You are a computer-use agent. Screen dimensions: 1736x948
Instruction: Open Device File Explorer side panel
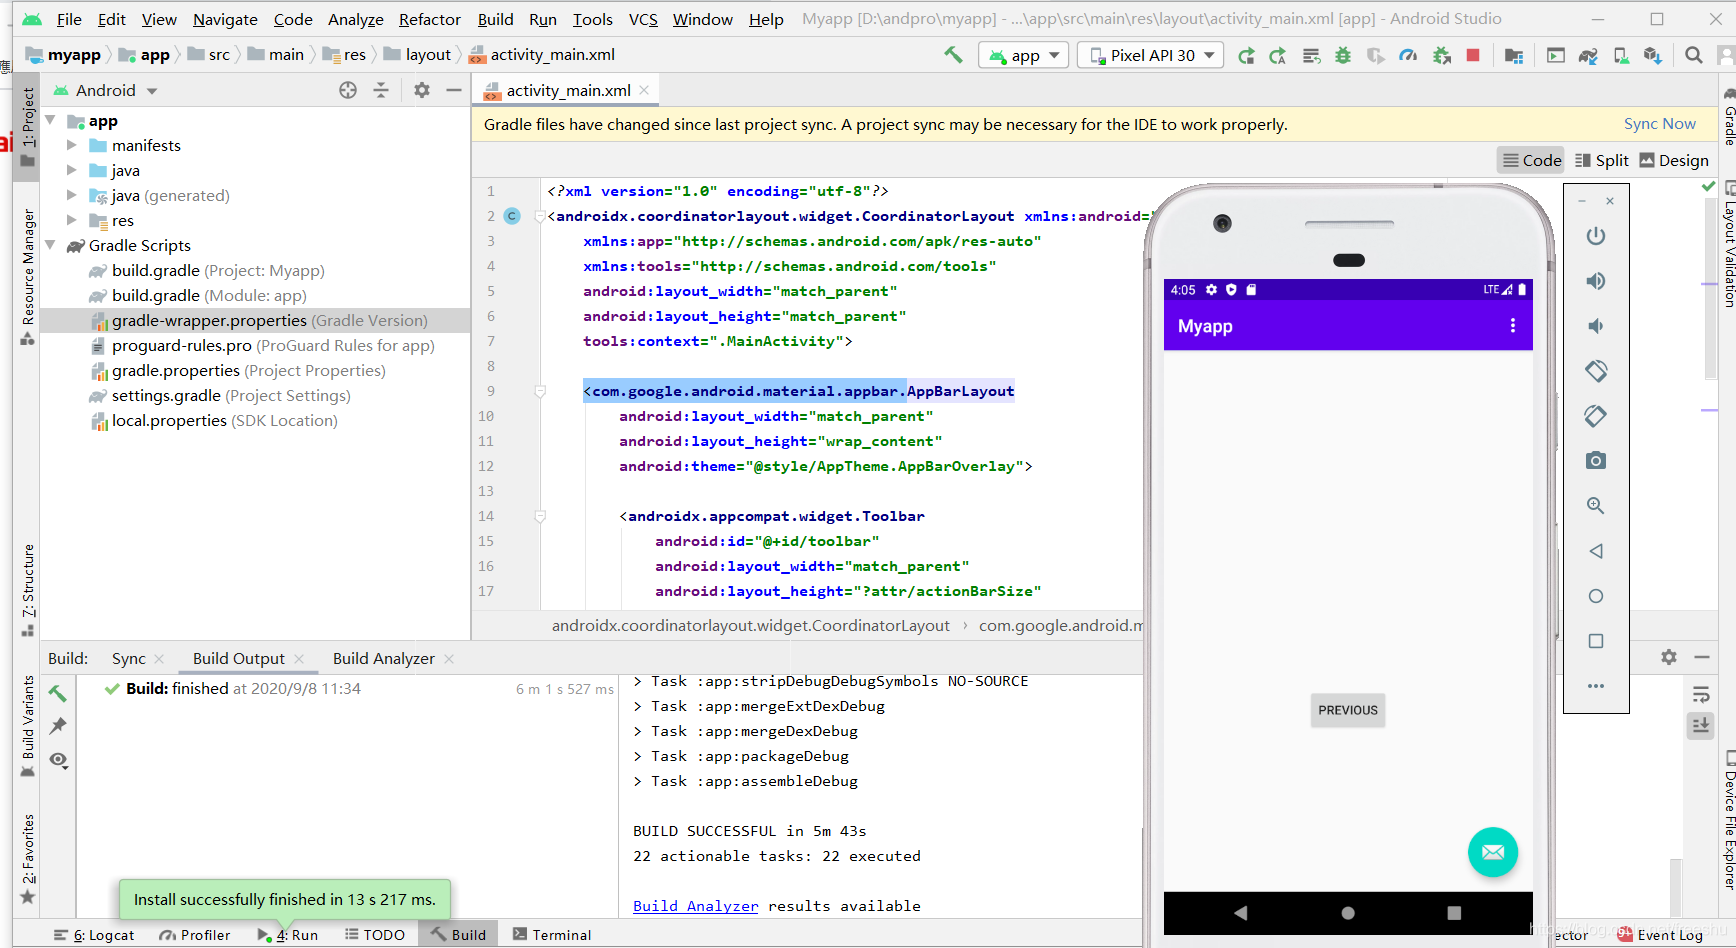tap(1729, 820)
